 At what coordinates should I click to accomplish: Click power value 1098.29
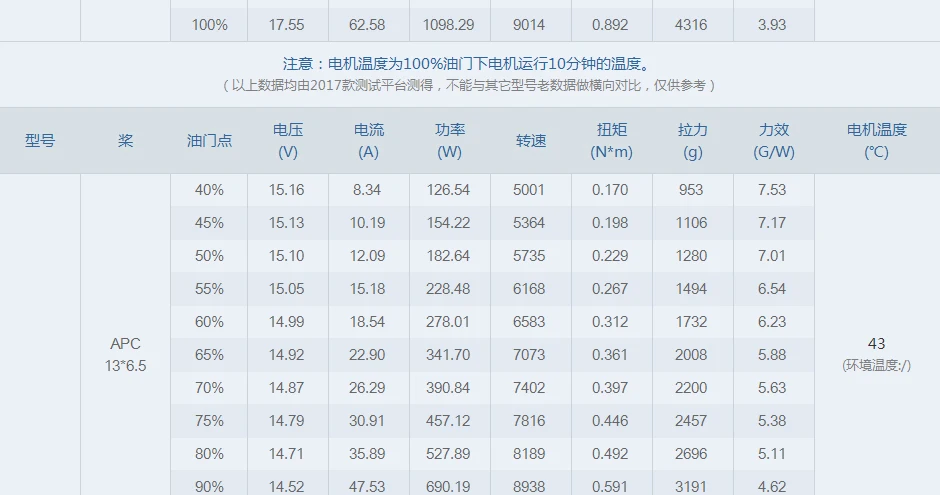click(x=448, y=25)
